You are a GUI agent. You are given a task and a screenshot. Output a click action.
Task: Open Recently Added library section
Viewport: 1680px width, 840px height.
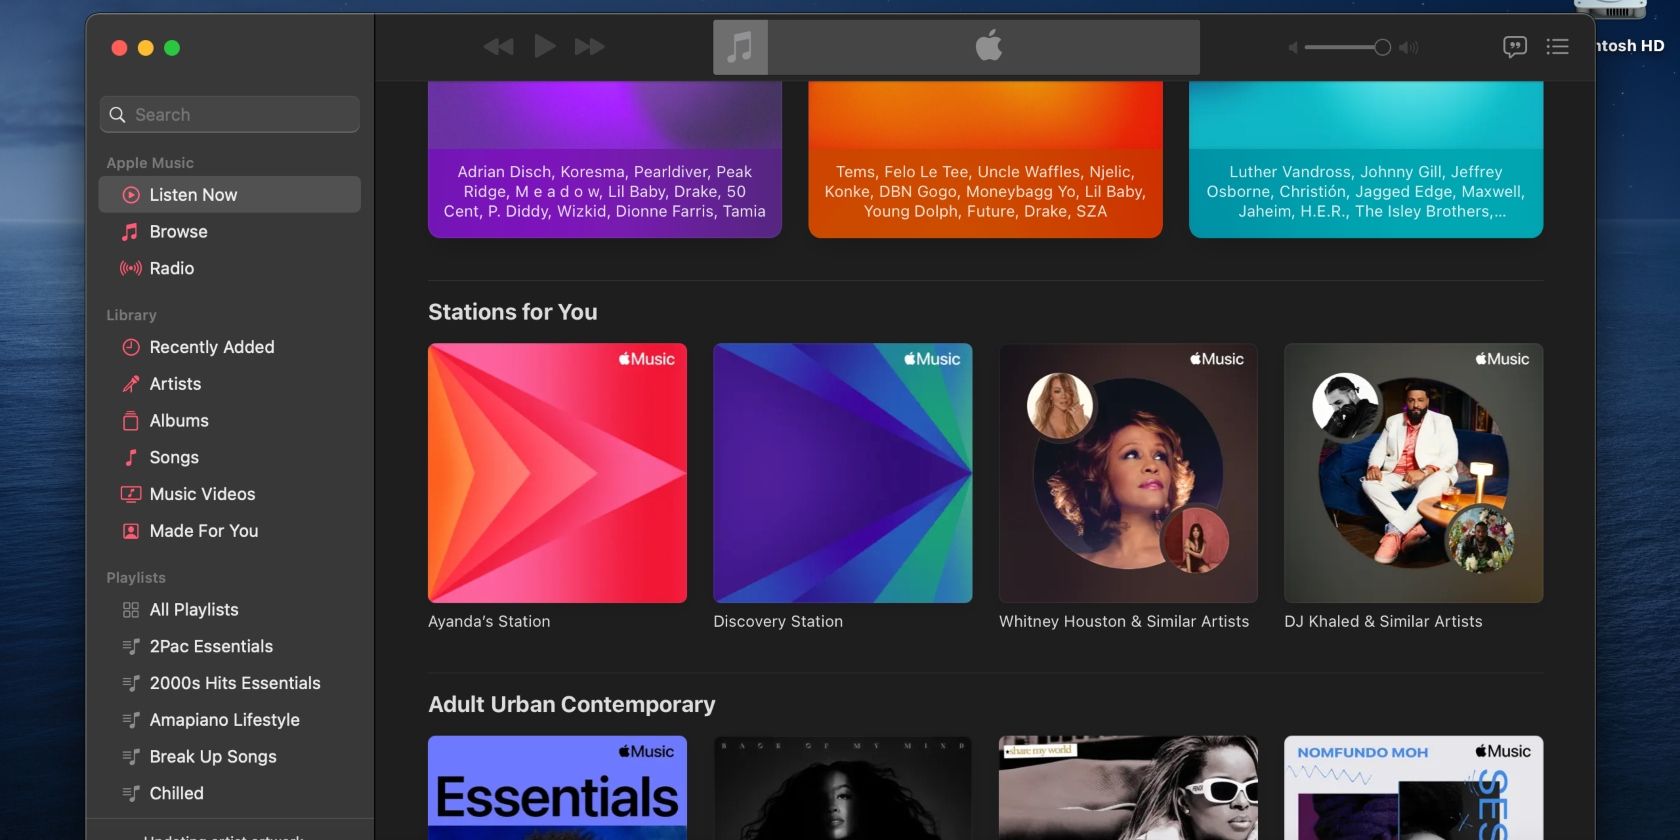pos(230,347)
